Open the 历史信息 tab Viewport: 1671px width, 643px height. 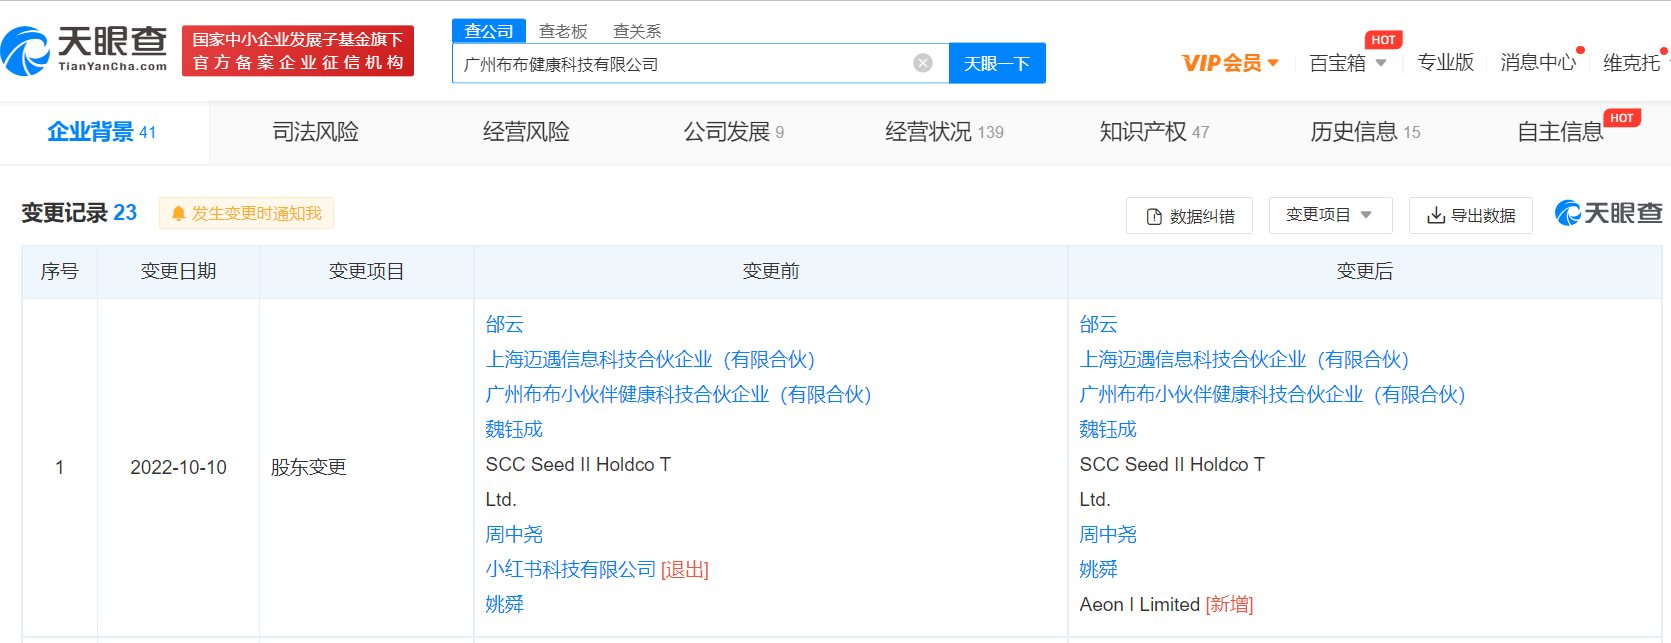1365,132
